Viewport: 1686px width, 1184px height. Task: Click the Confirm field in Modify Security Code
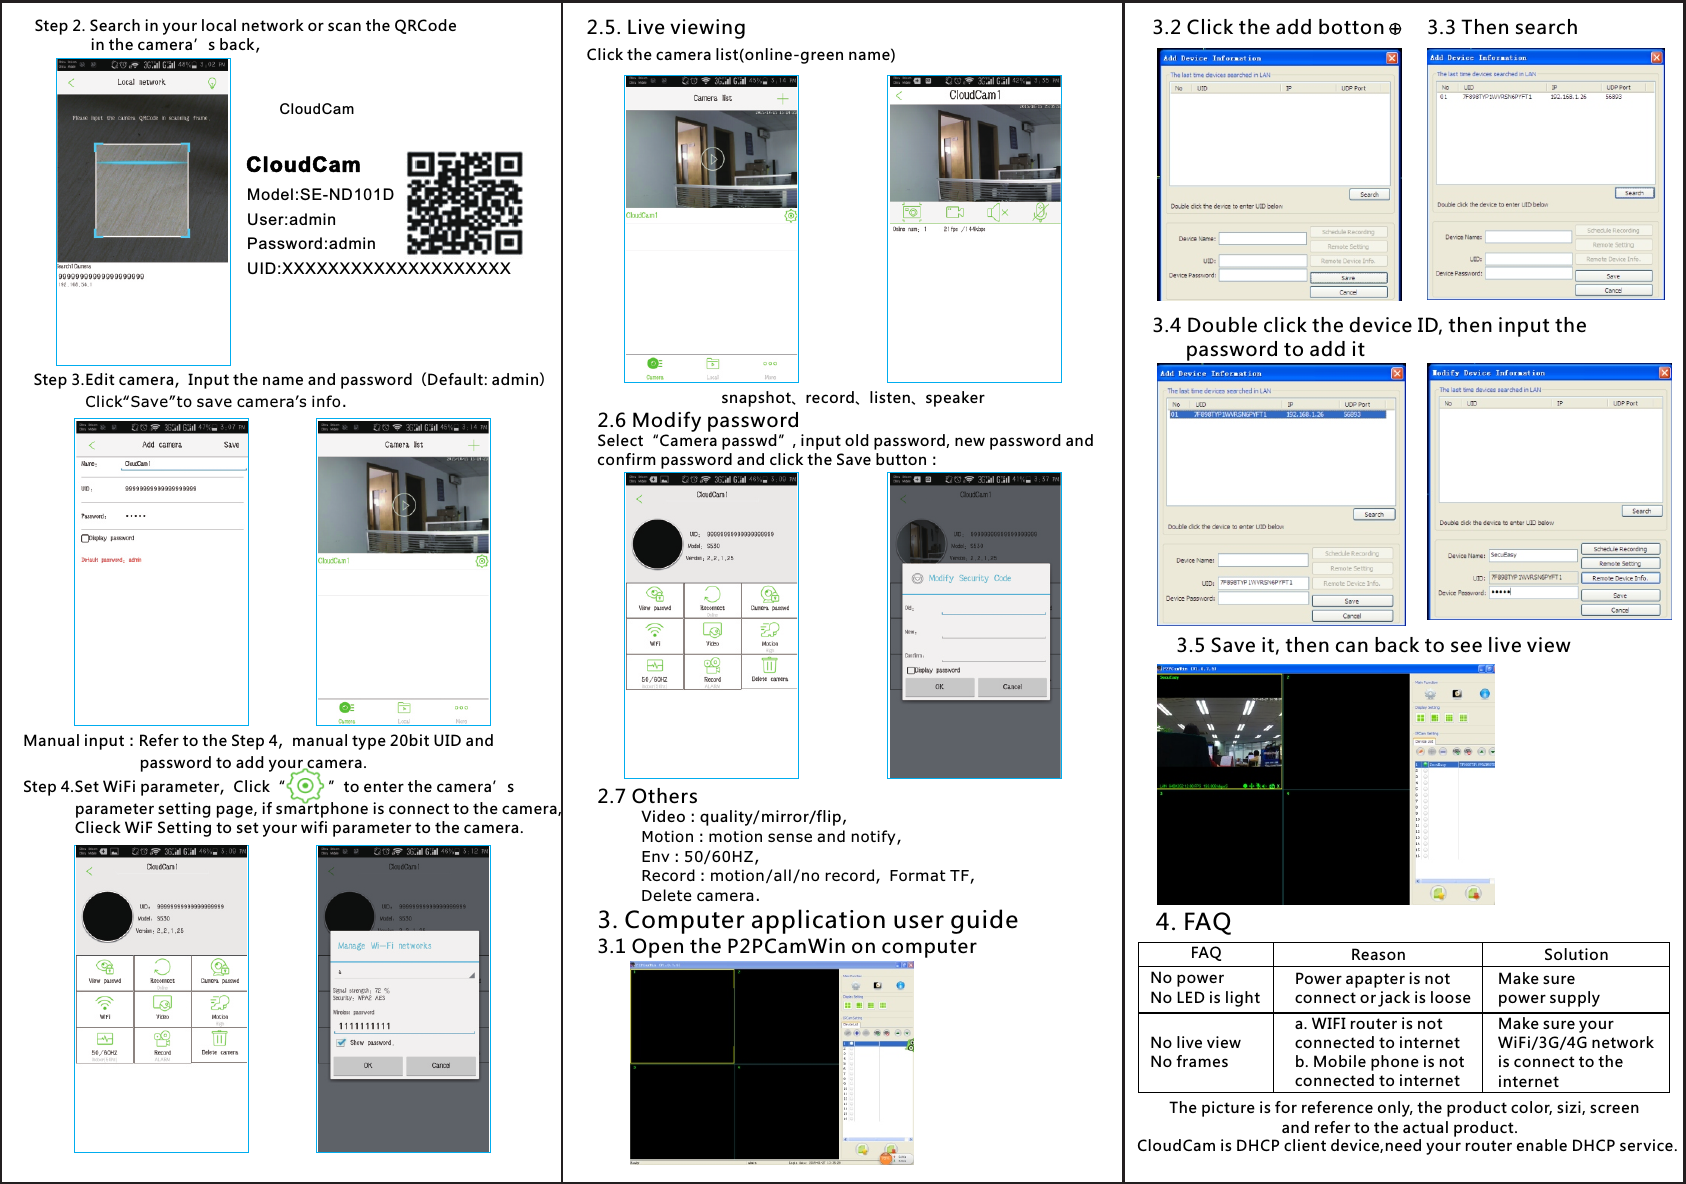click(993, 656)
